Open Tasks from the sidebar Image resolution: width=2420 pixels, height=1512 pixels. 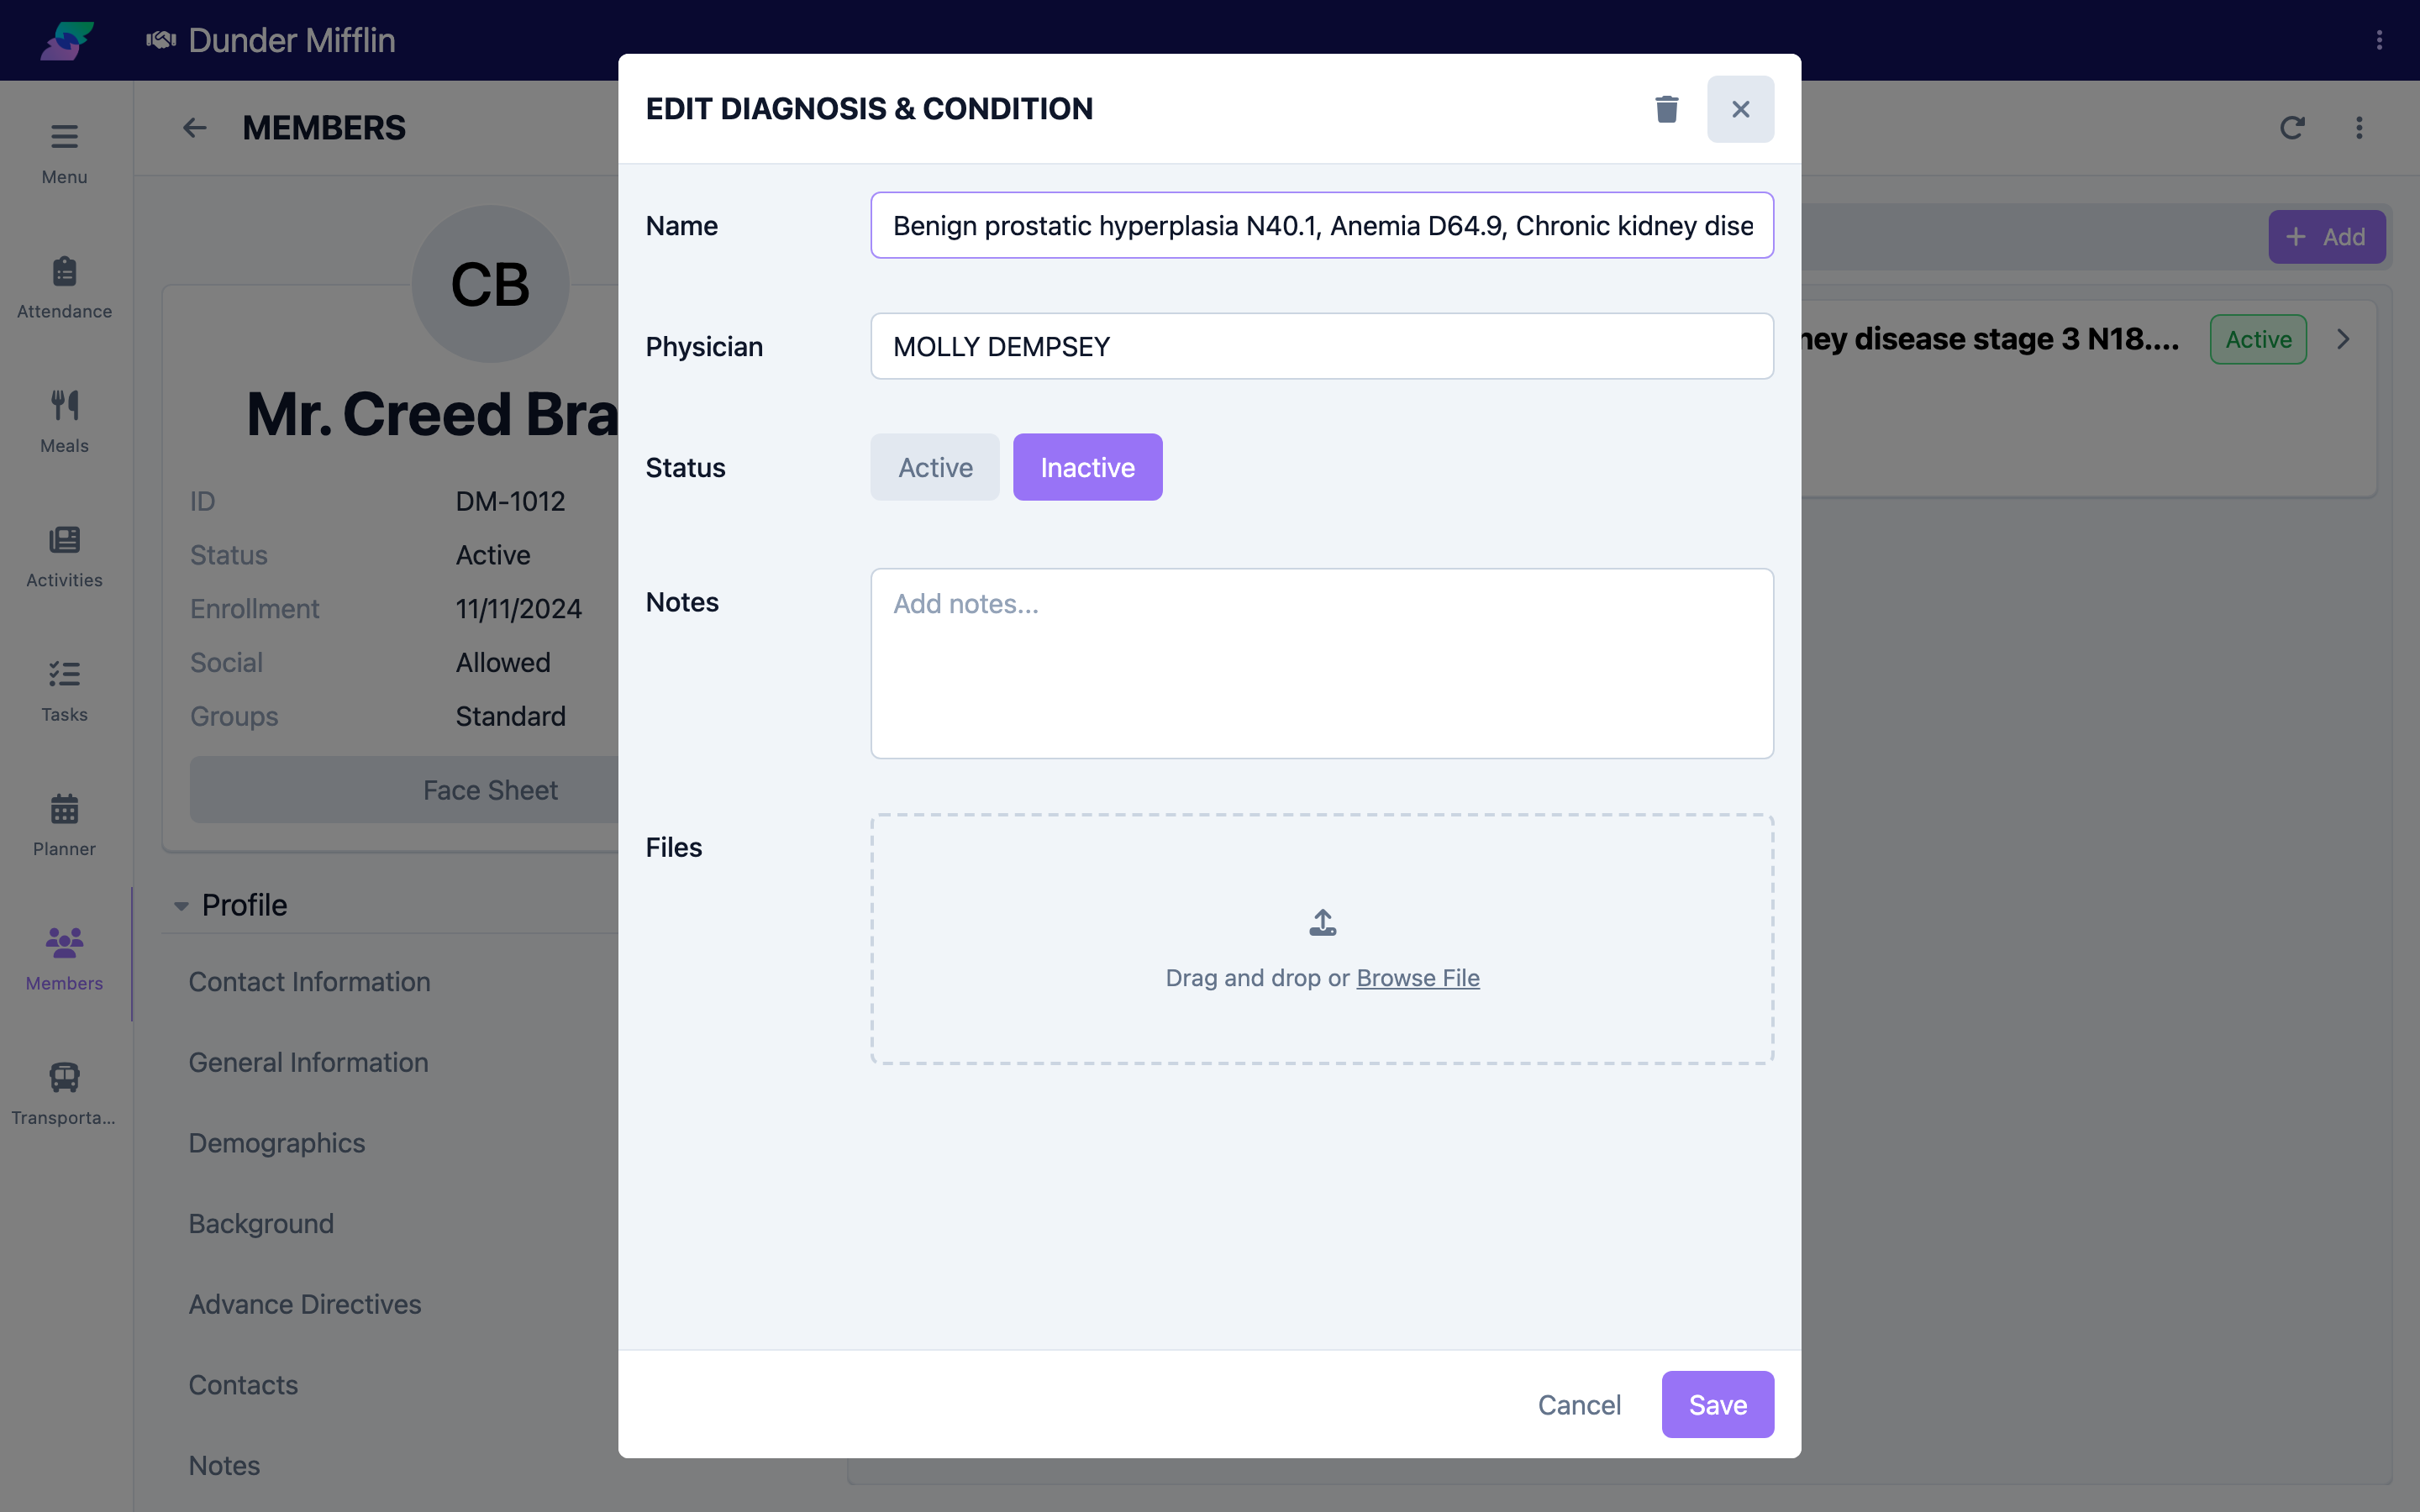click(64, 691)
